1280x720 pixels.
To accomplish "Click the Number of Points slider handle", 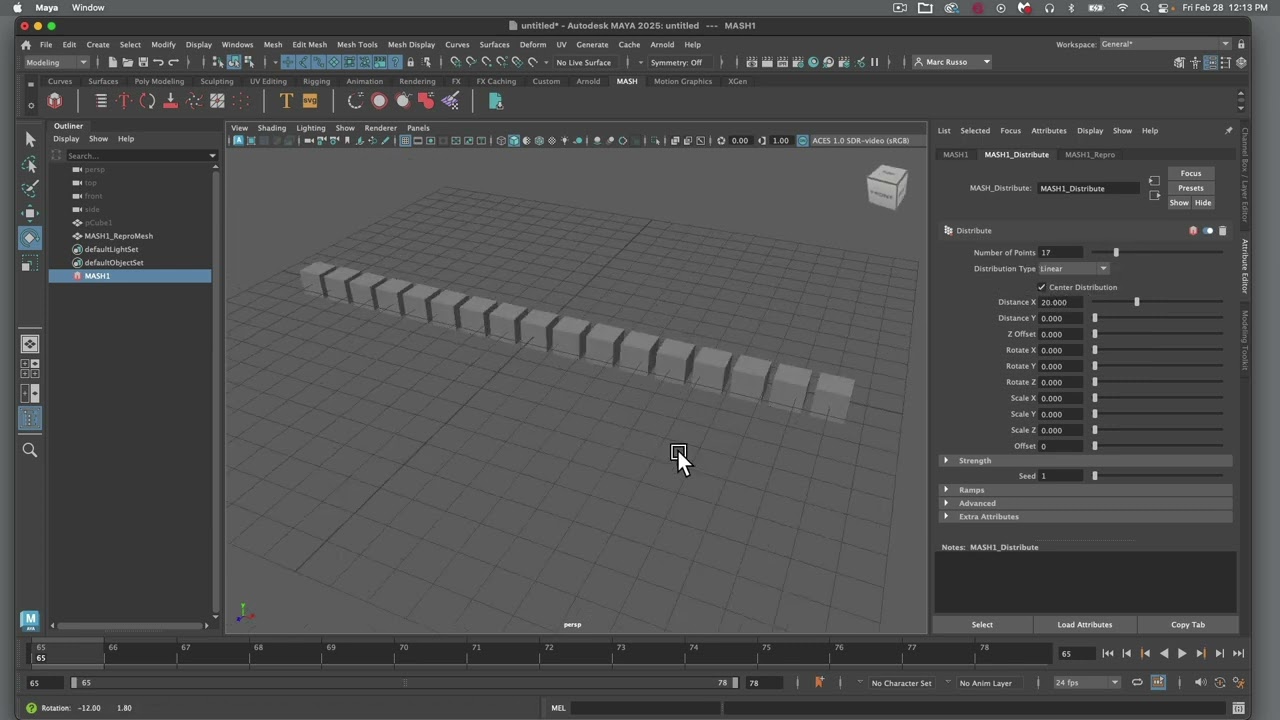I will click(x=1116, y=253).
